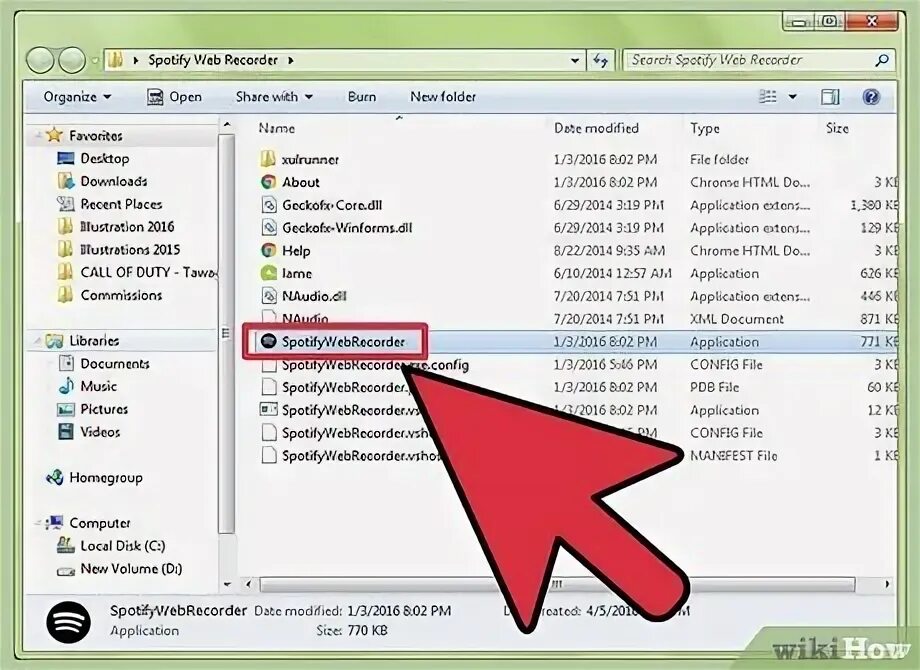Select the xulrunner folder icon
Image resolution: width=920 pixels, height=670 pixels.
(x=268, y=159)
